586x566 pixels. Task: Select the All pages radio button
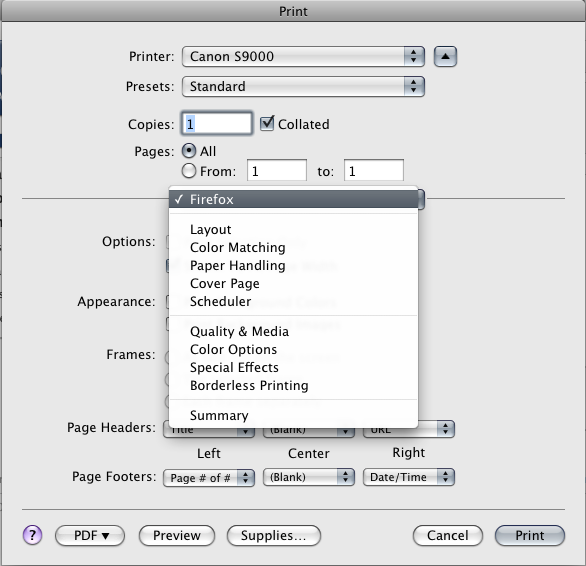(x=189, y=151)
